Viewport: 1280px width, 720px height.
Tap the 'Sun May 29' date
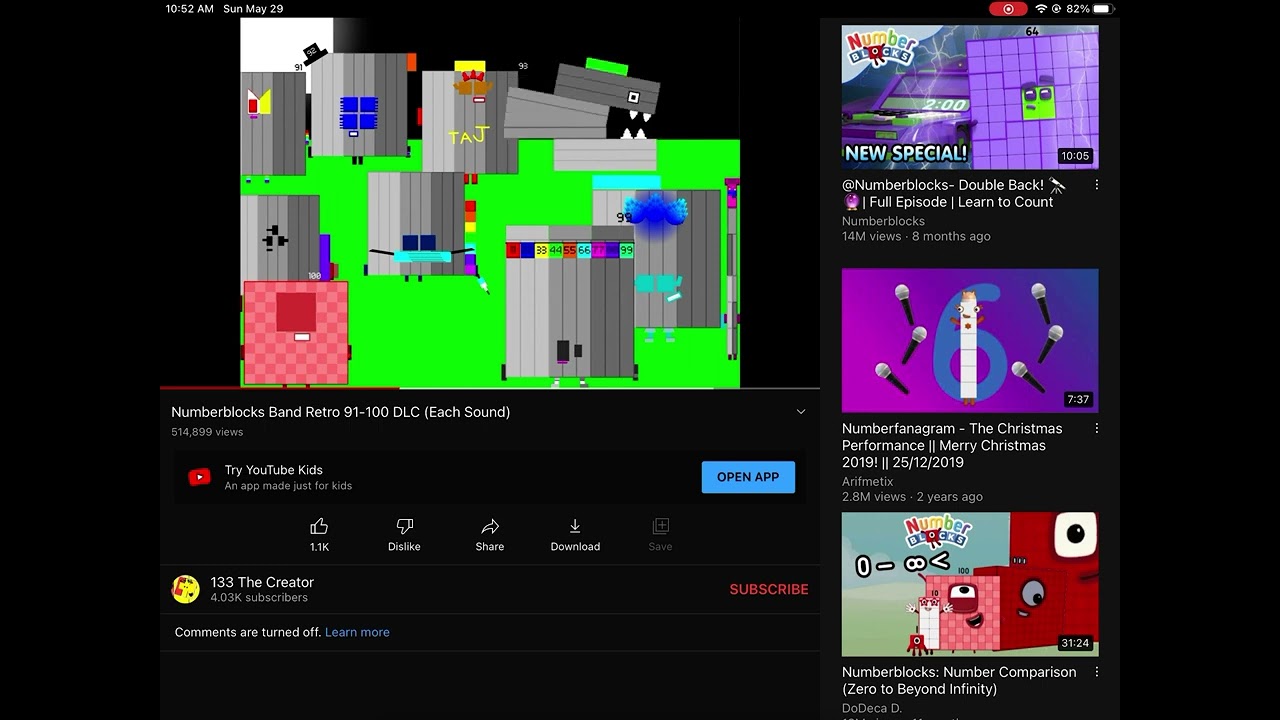coord(253,9)
